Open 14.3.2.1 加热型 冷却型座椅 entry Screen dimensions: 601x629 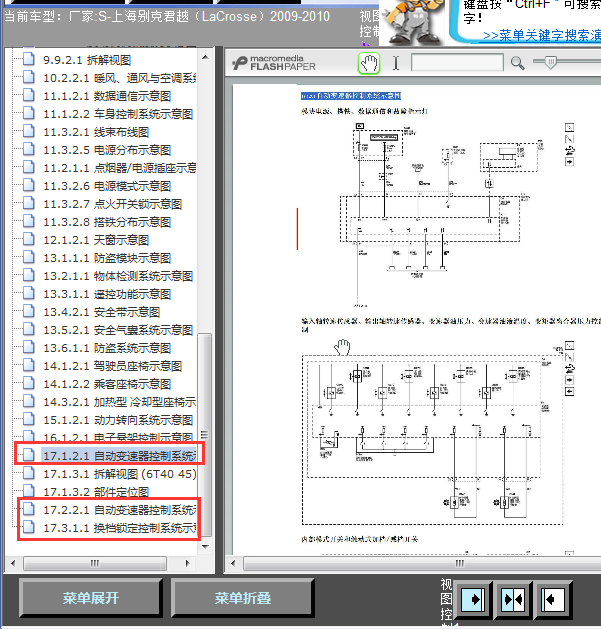[120, 402]
